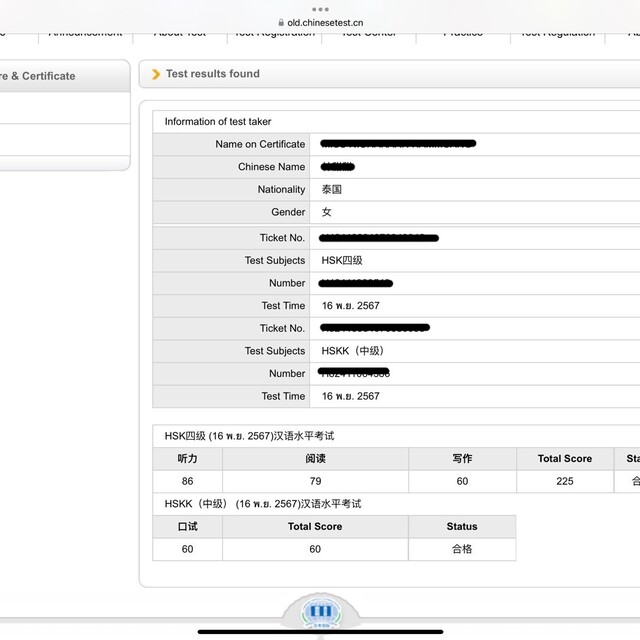Viewport: 640px width, 640px height.
Task: Click the lock icon in the address bar
Action: pos(281,22)
